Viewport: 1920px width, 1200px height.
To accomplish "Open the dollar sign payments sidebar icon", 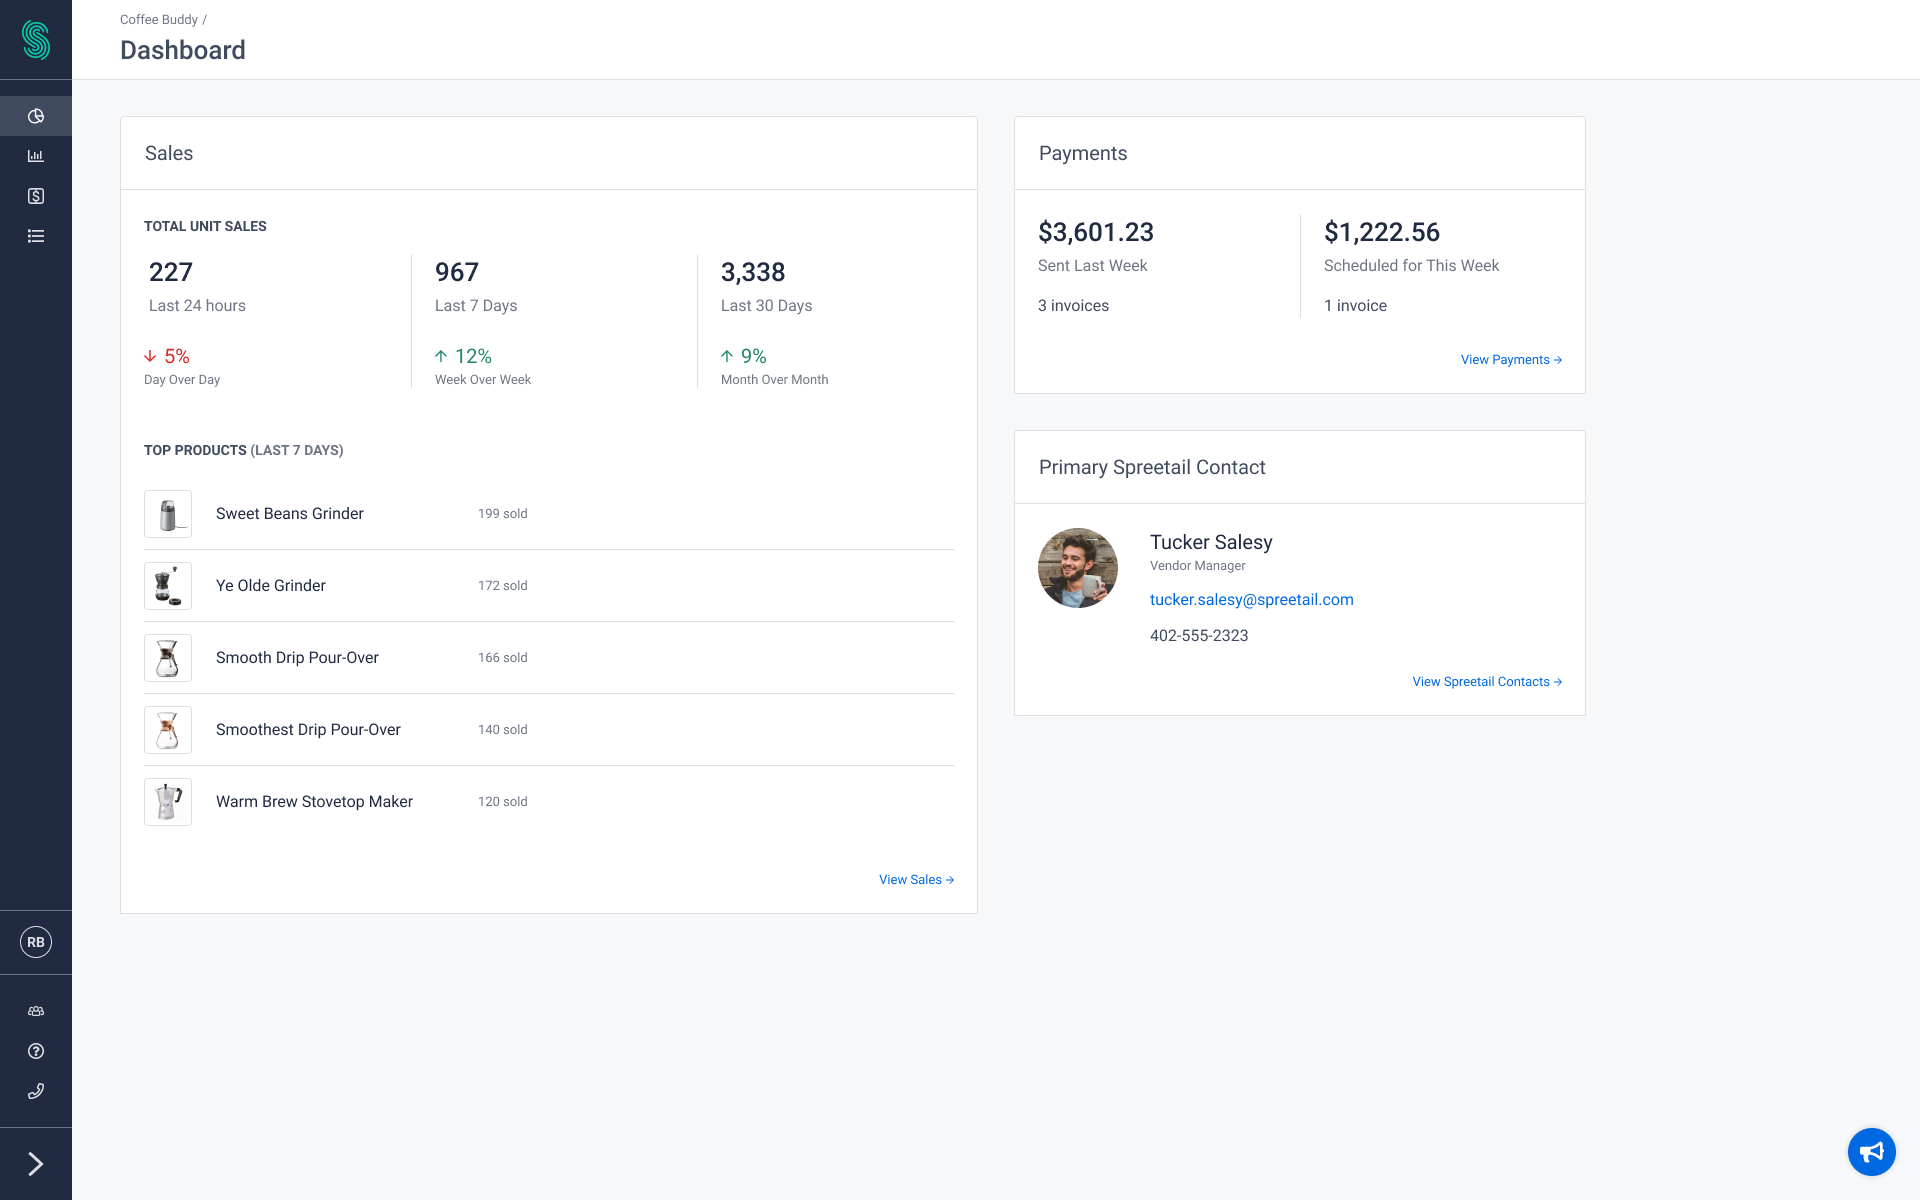I will [36, 196].
